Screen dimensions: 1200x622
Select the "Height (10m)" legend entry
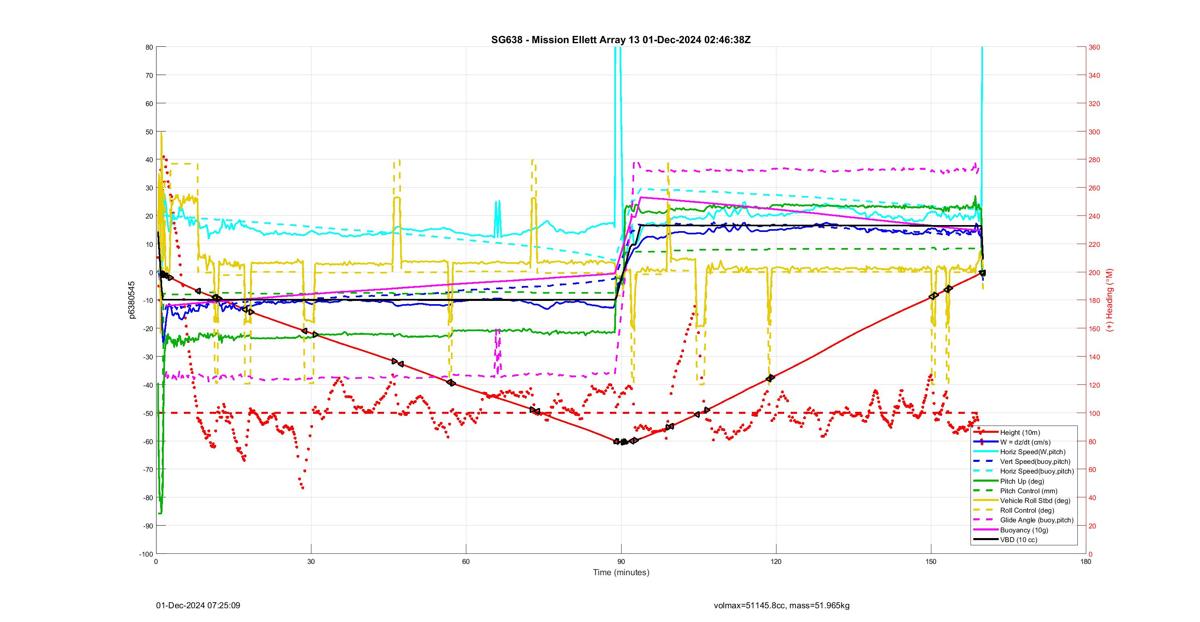pyautogui.click(x=1020, y=432)
